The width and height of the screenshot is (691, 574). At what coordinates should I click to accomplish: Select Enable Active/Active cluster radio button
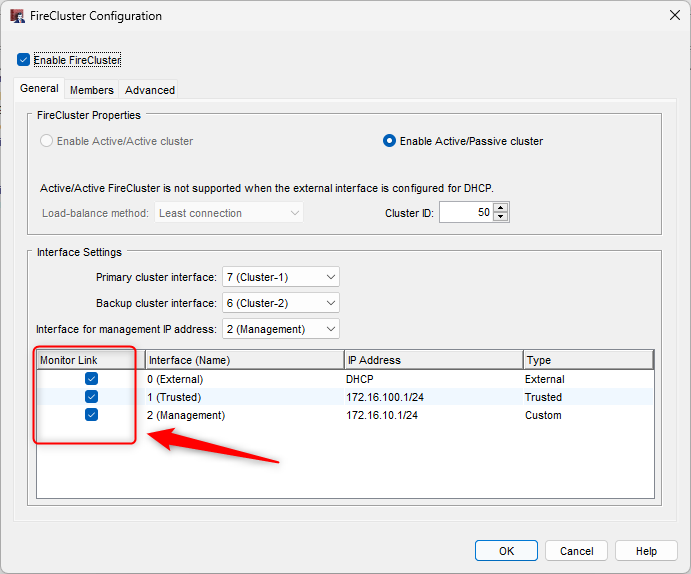(x=46, y=141)
